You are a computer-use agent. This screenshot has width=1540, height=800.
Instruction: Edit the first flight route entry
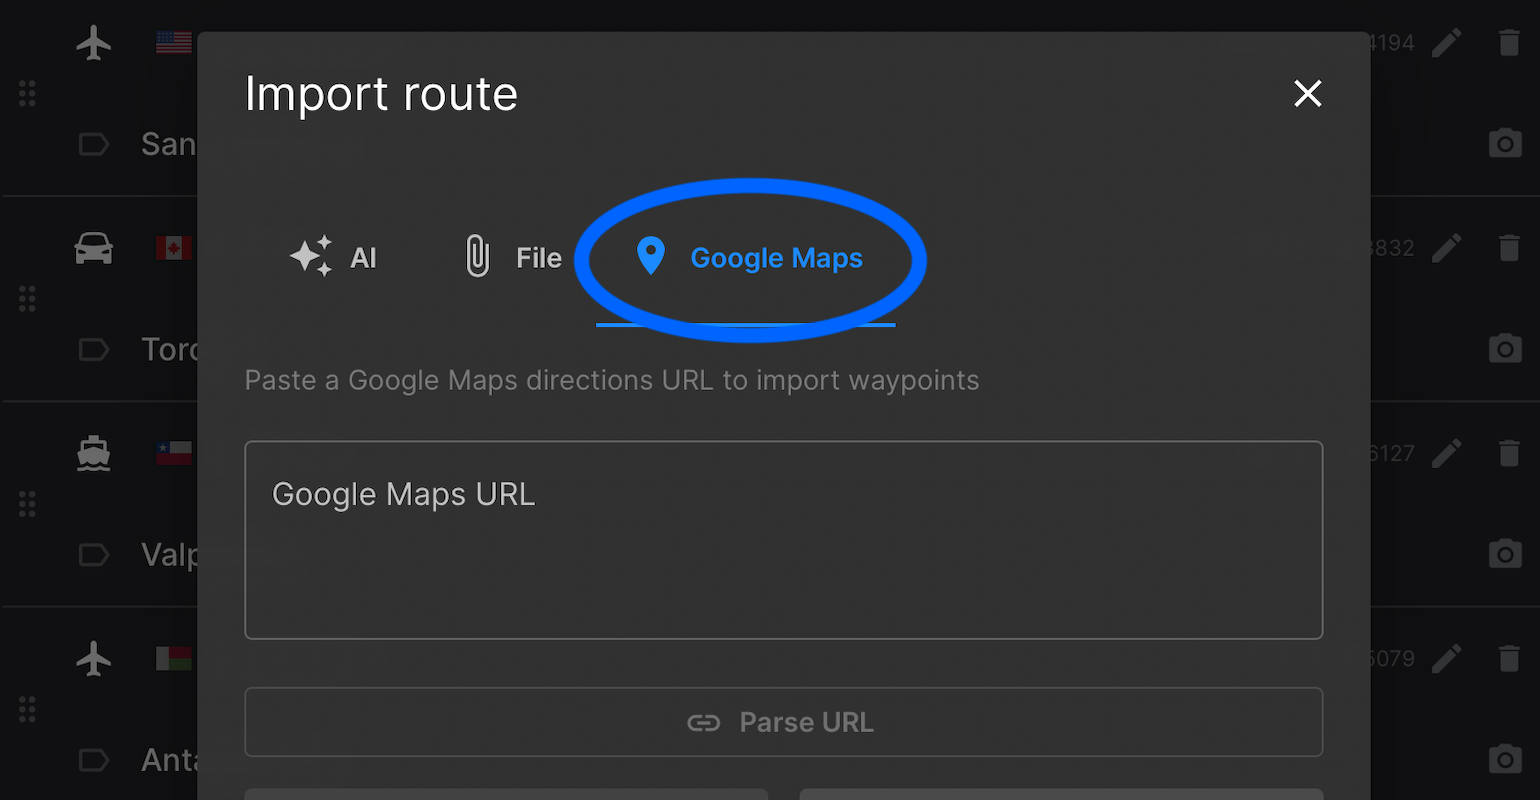pos(1447,43)
